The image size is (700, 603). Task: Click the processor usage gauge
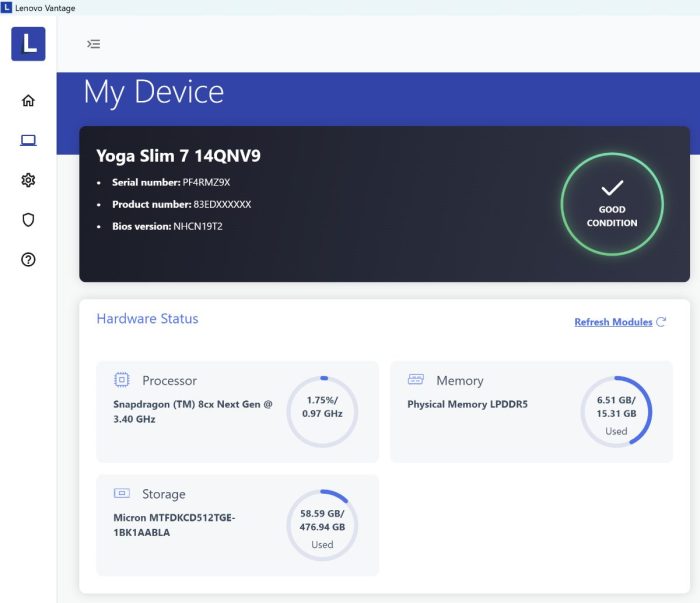[322, 411]
